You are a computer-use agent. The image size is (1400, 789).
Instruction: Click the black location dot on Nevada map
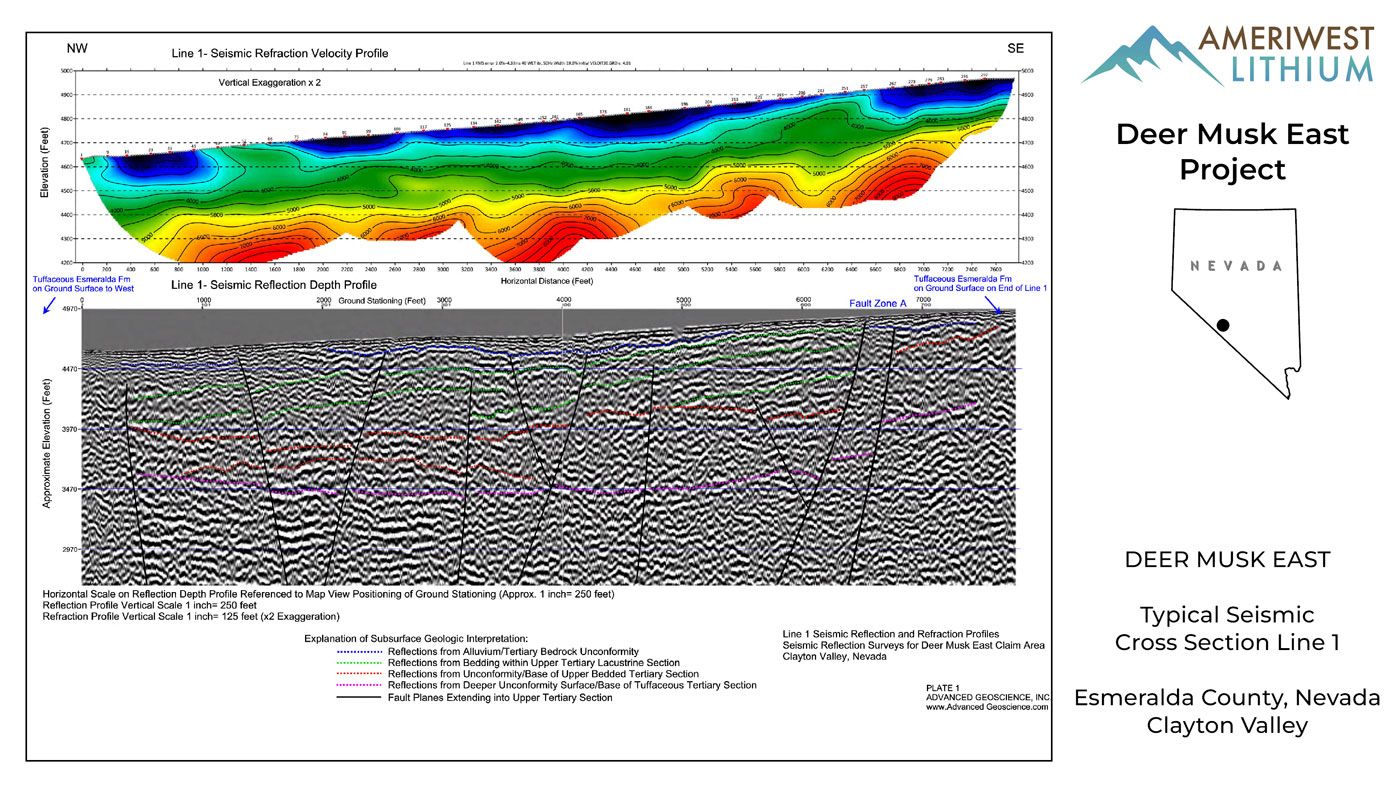(x=1223, y=325)
